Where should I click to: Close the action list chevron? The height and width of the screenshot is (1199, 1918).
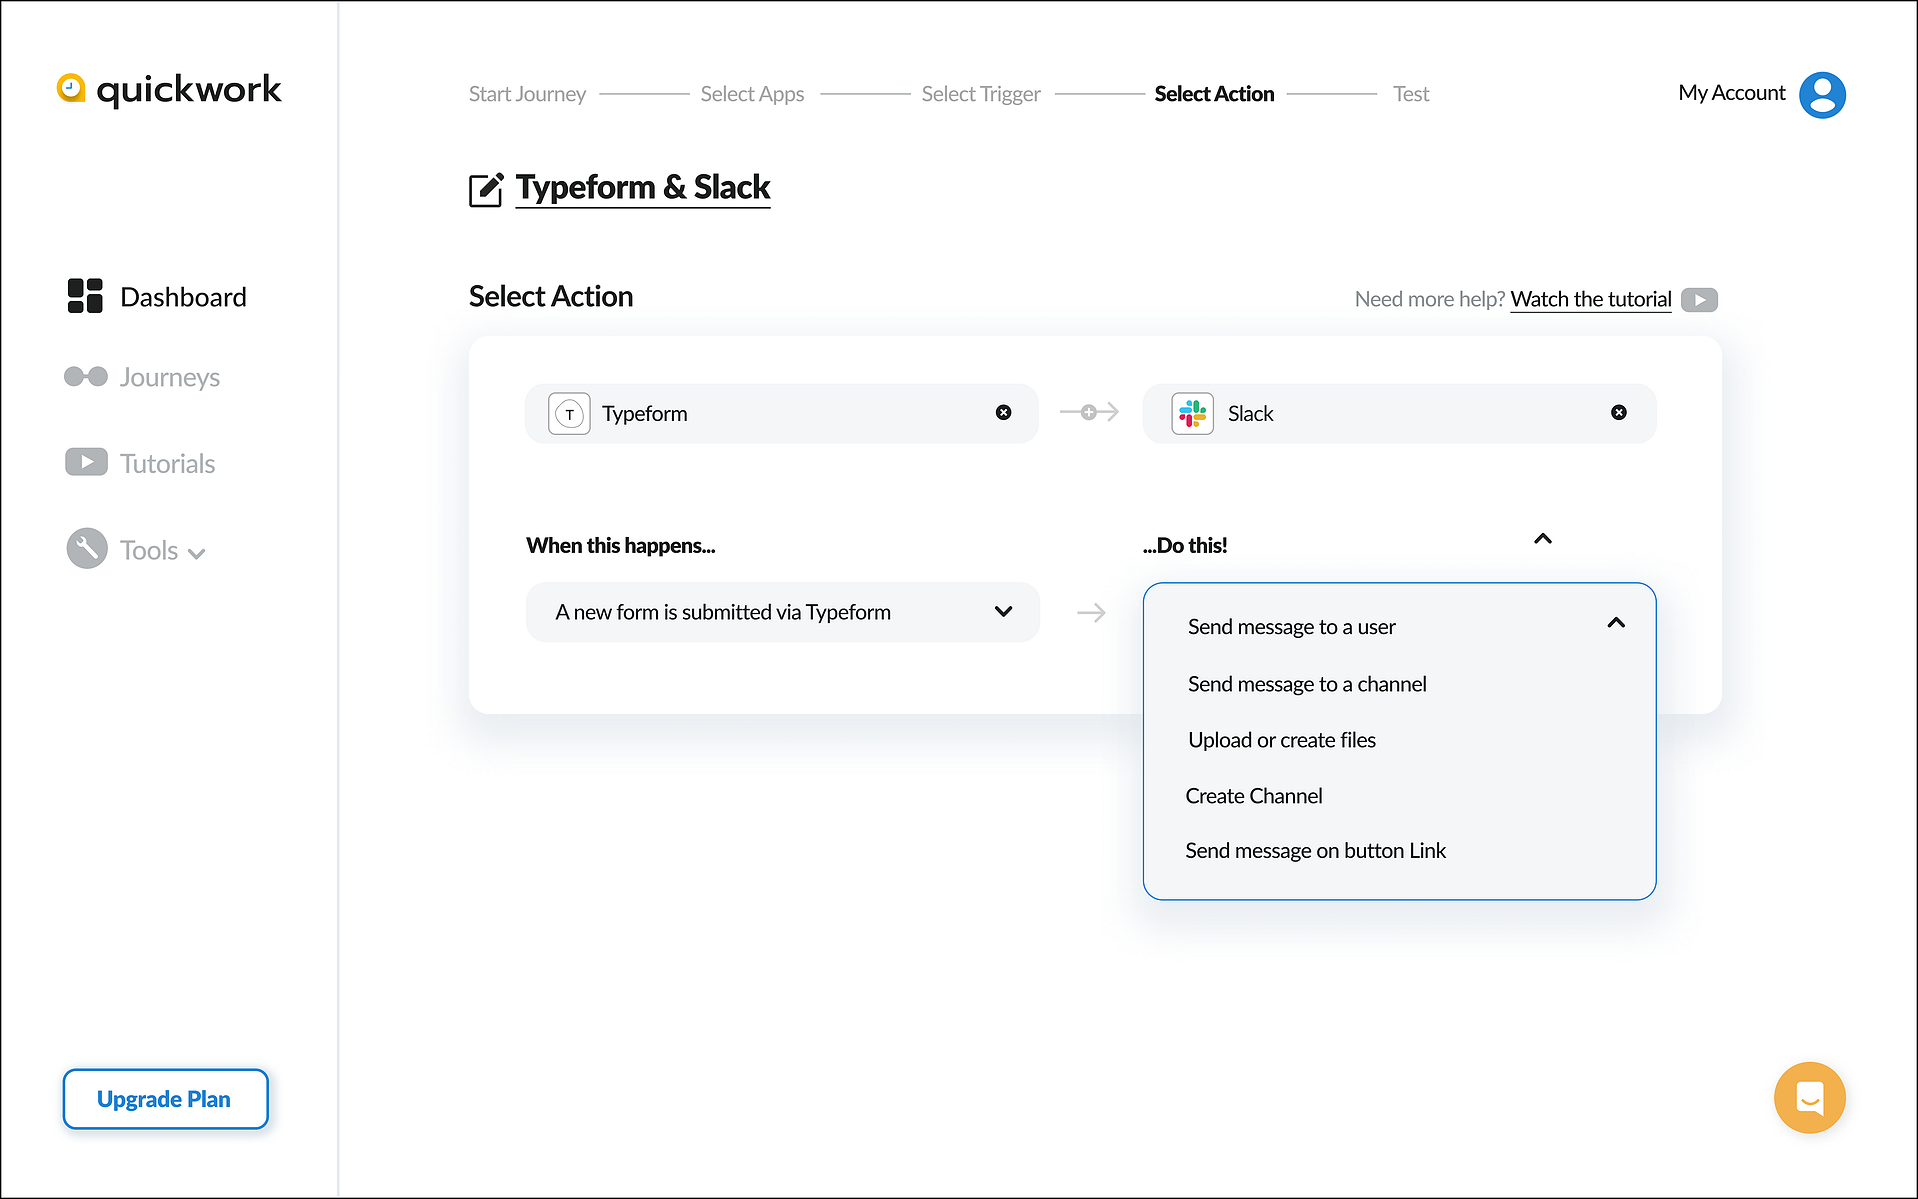[x=1616, y=623]
